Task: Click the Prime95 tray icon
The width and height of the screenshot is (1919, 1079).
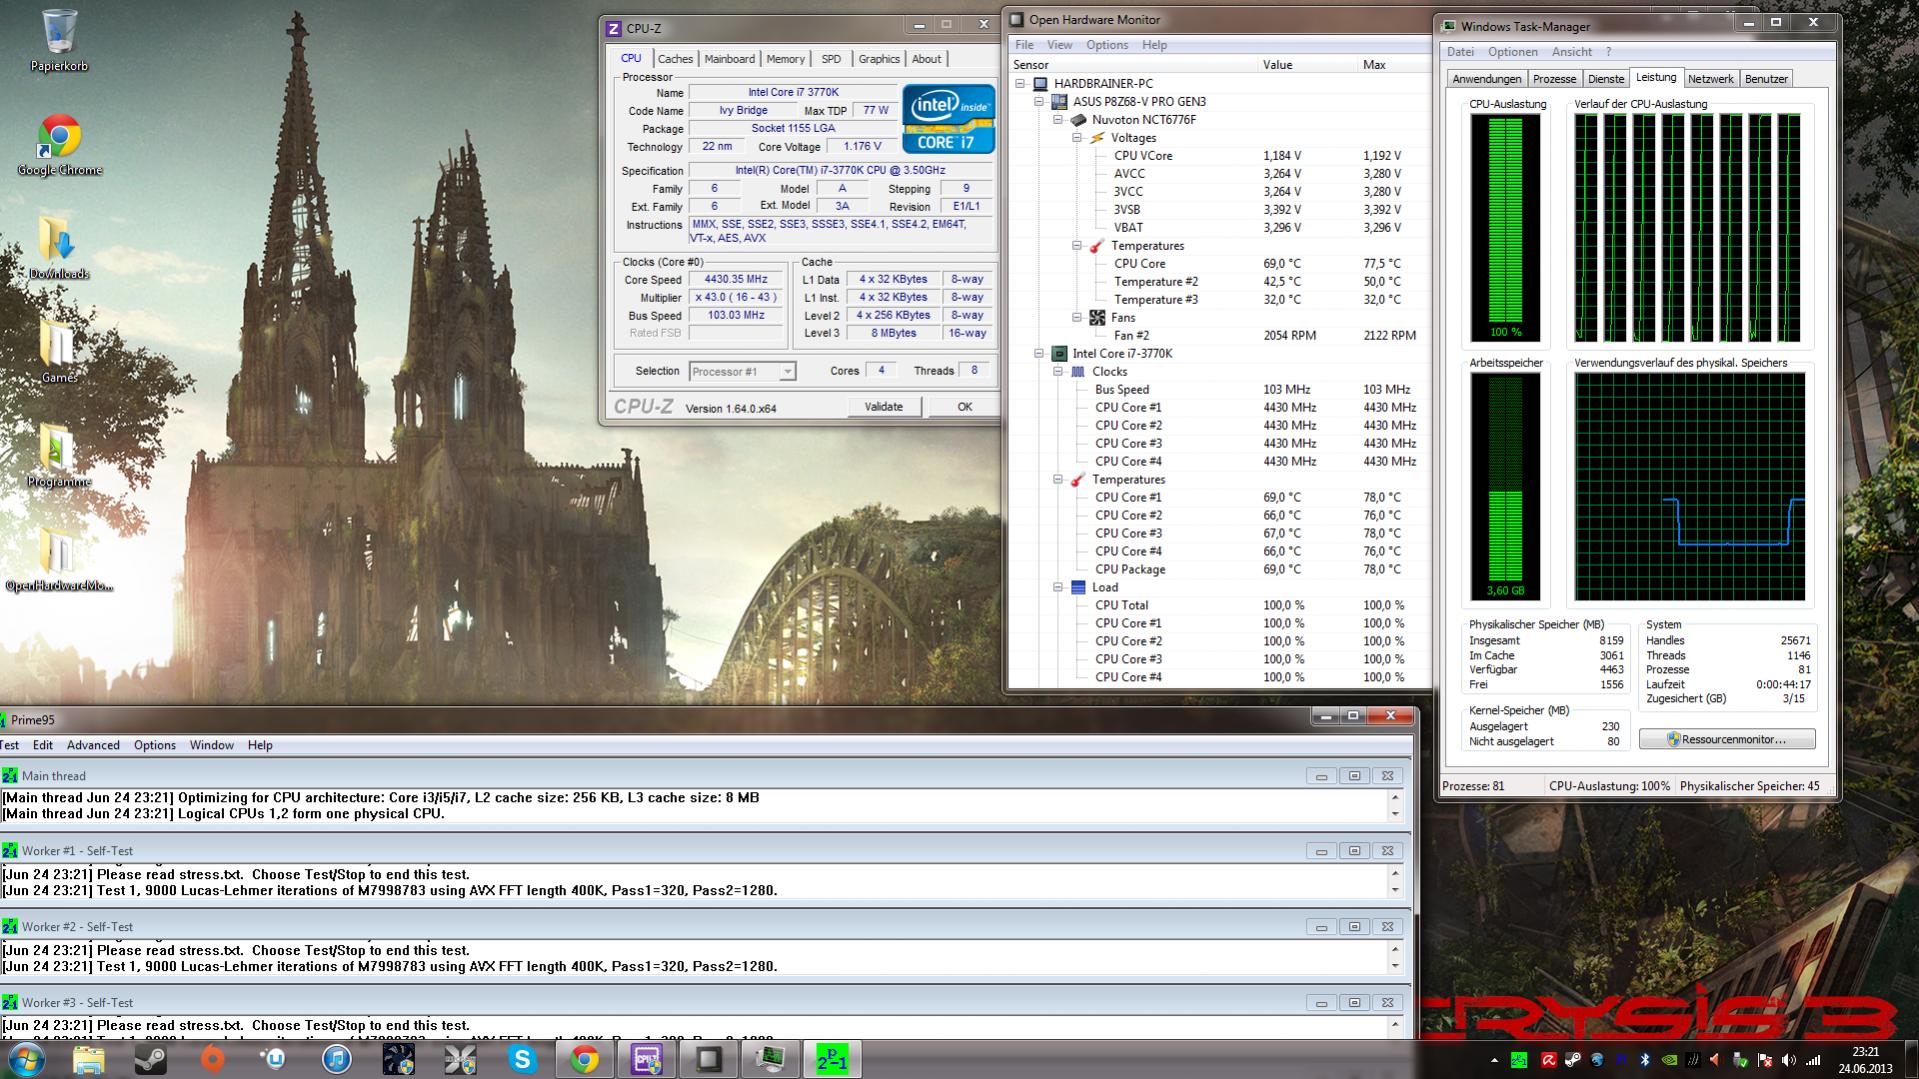Action: click(x=1519, y=1060)
